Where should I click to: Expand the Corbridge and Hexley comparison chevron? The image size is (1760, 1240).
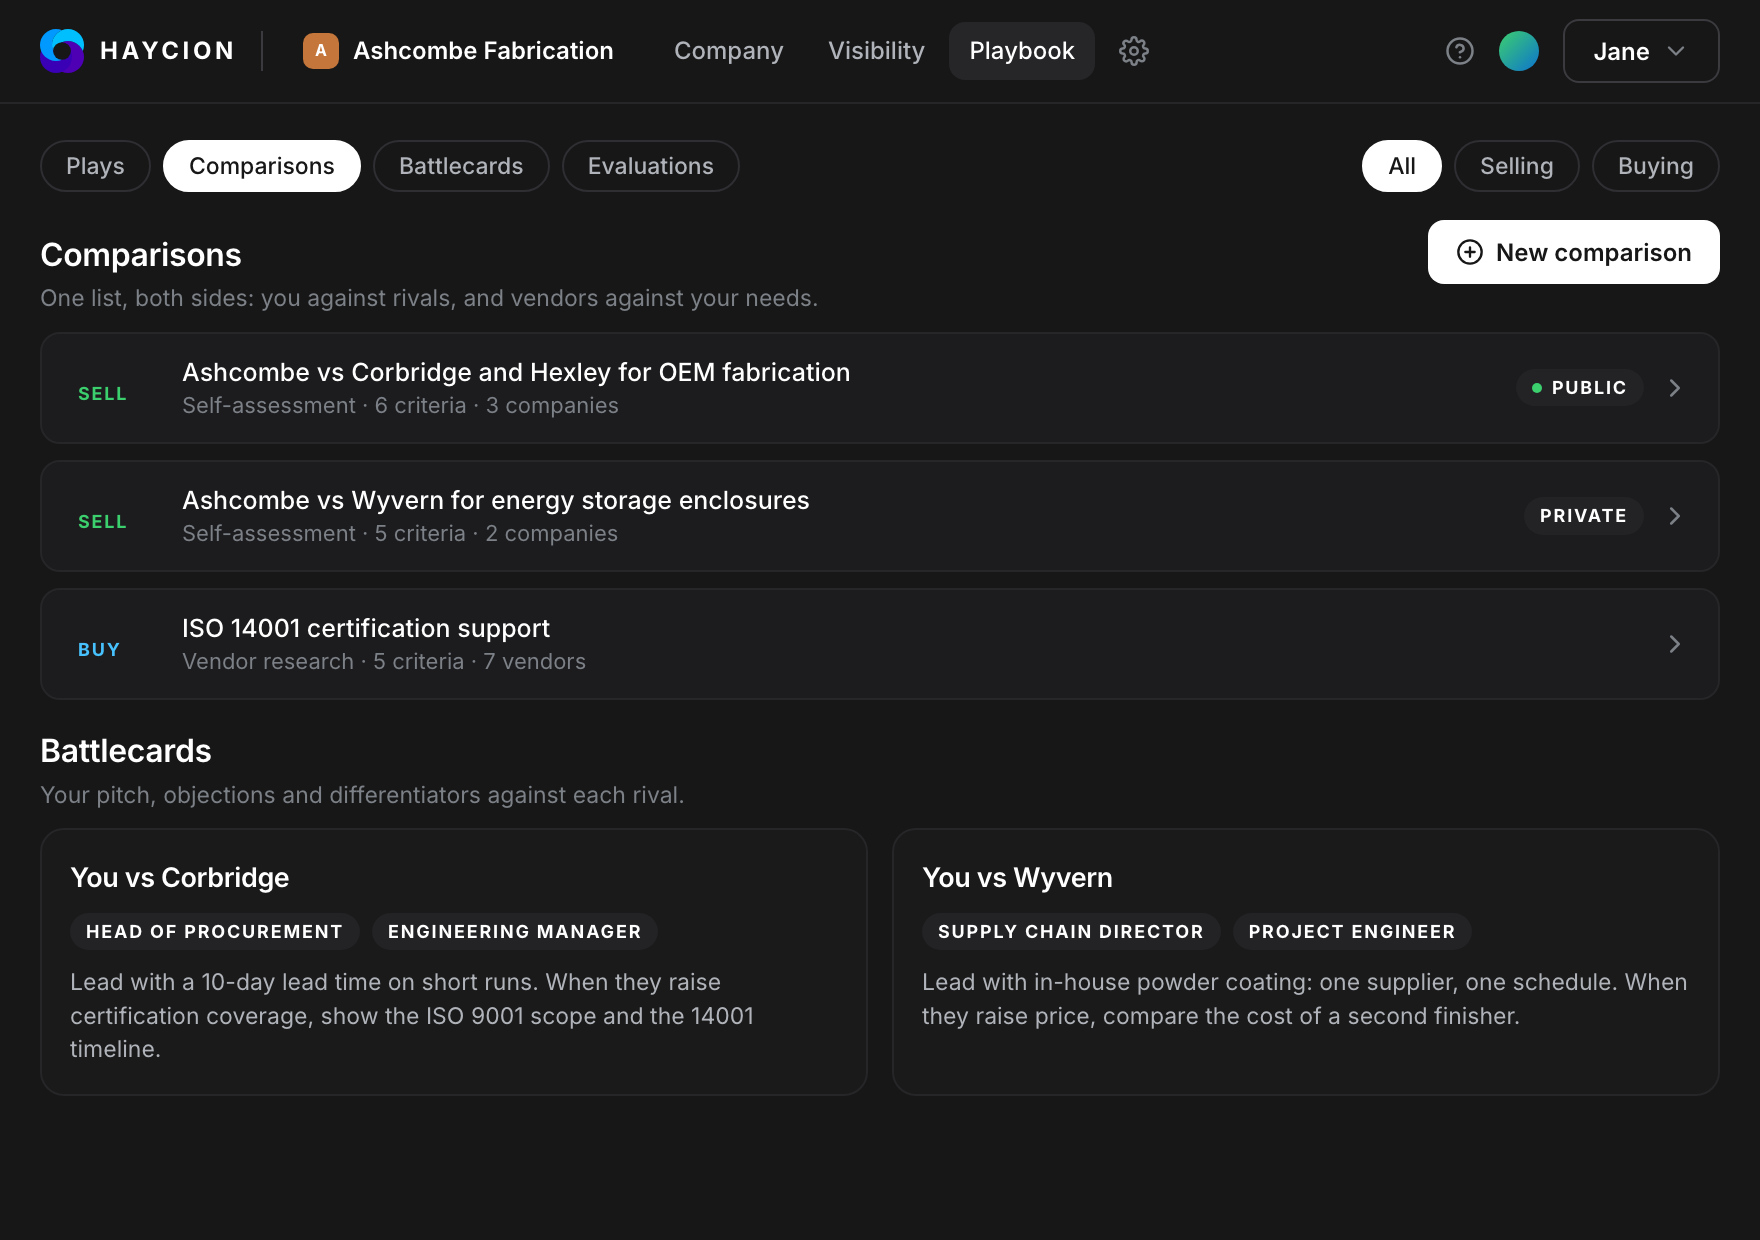tap(1675, 388)
